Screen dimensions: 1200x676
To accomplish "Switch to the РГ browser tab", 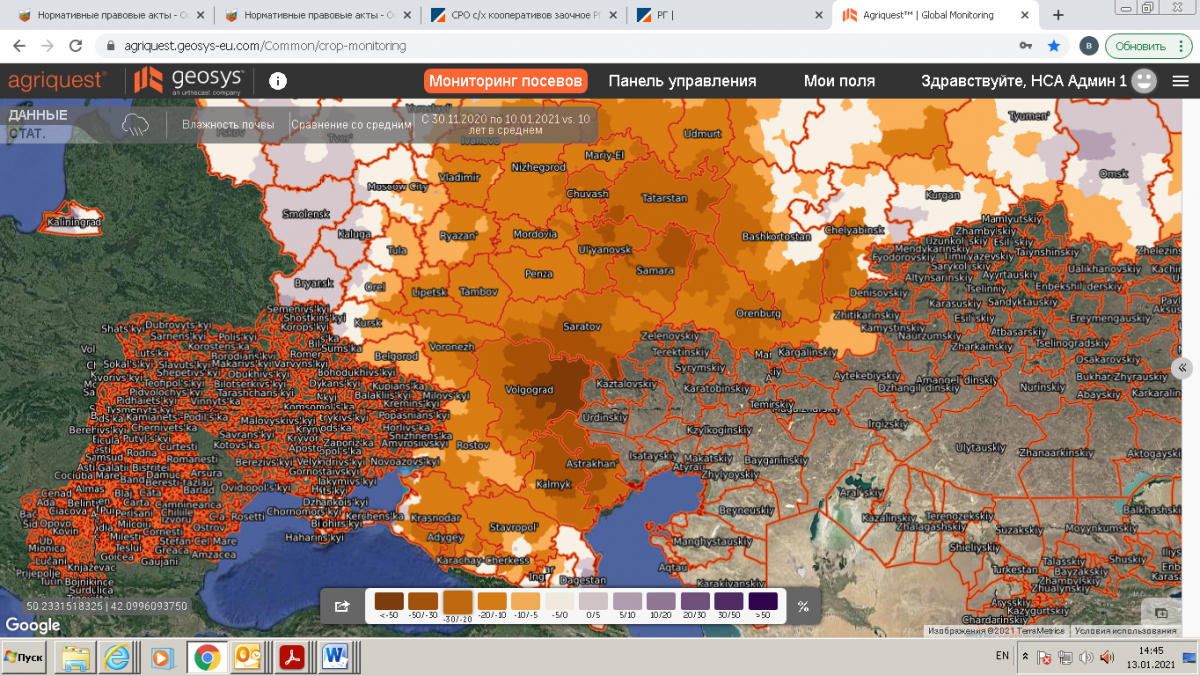I will tap(728, 15).
